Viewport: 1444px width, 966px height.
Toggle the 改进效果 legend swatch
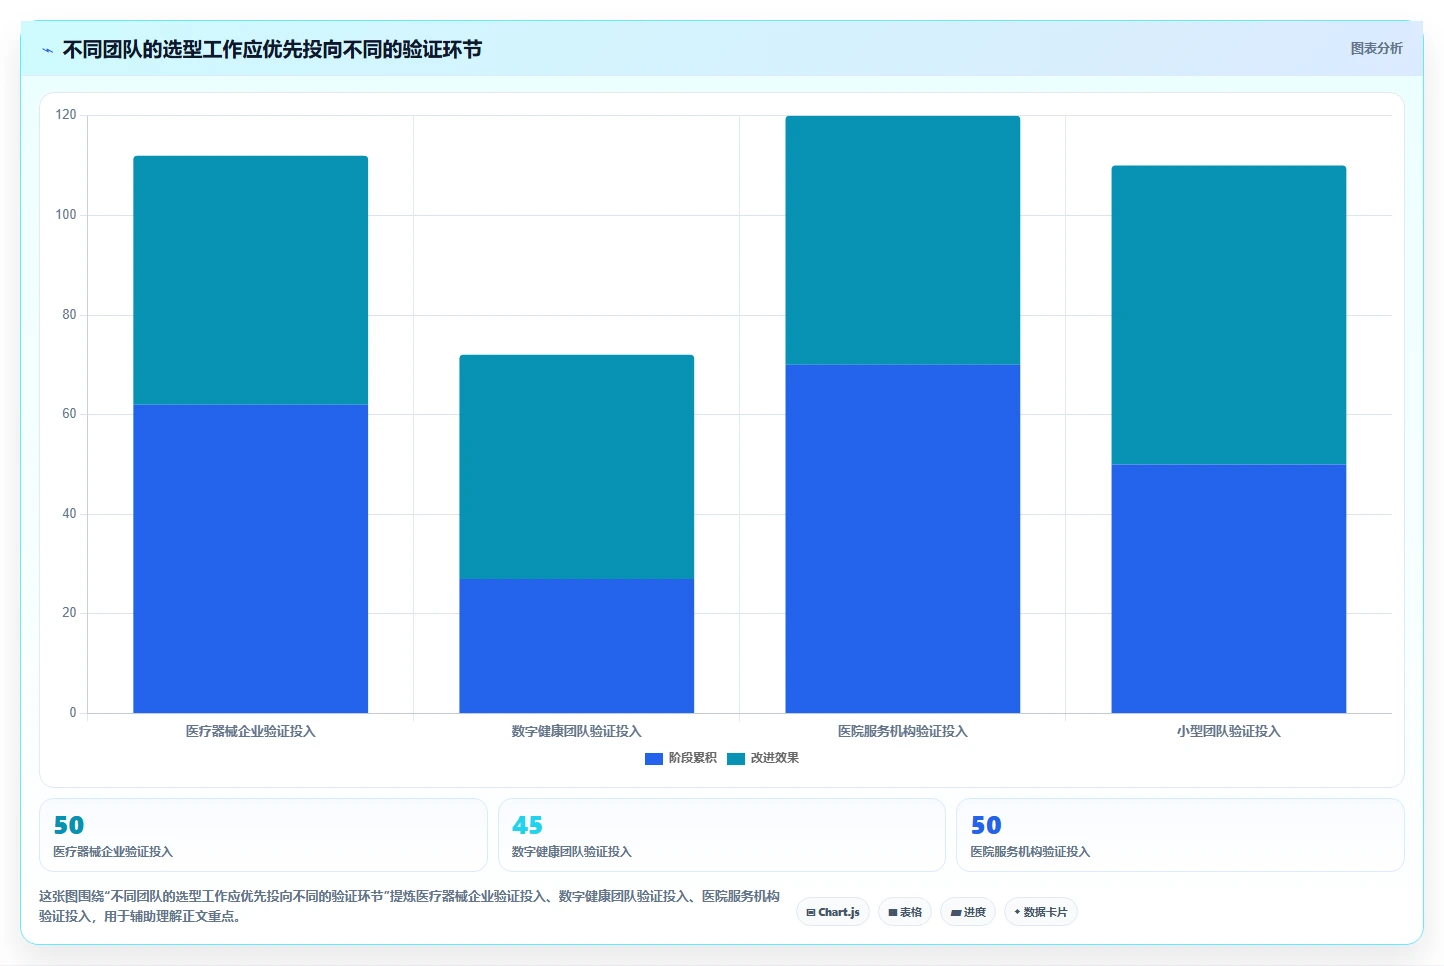click(736, 759)
